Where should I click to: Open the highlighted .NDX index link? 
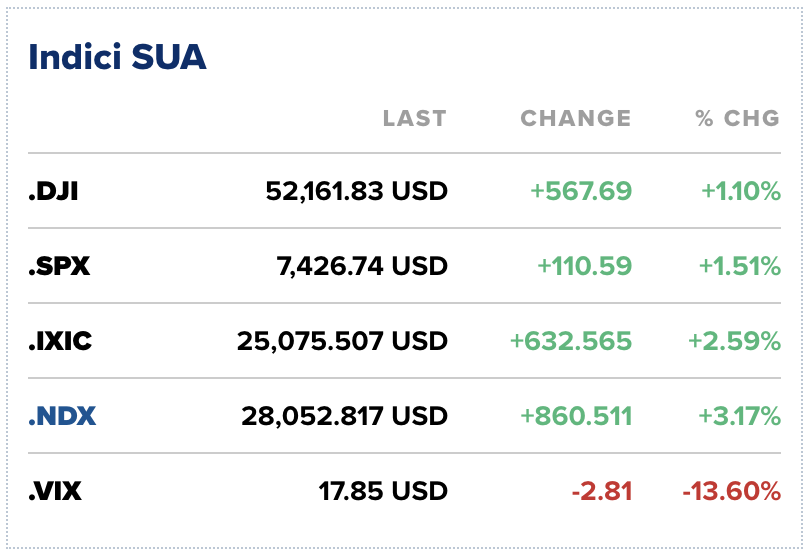pos(62,416)
